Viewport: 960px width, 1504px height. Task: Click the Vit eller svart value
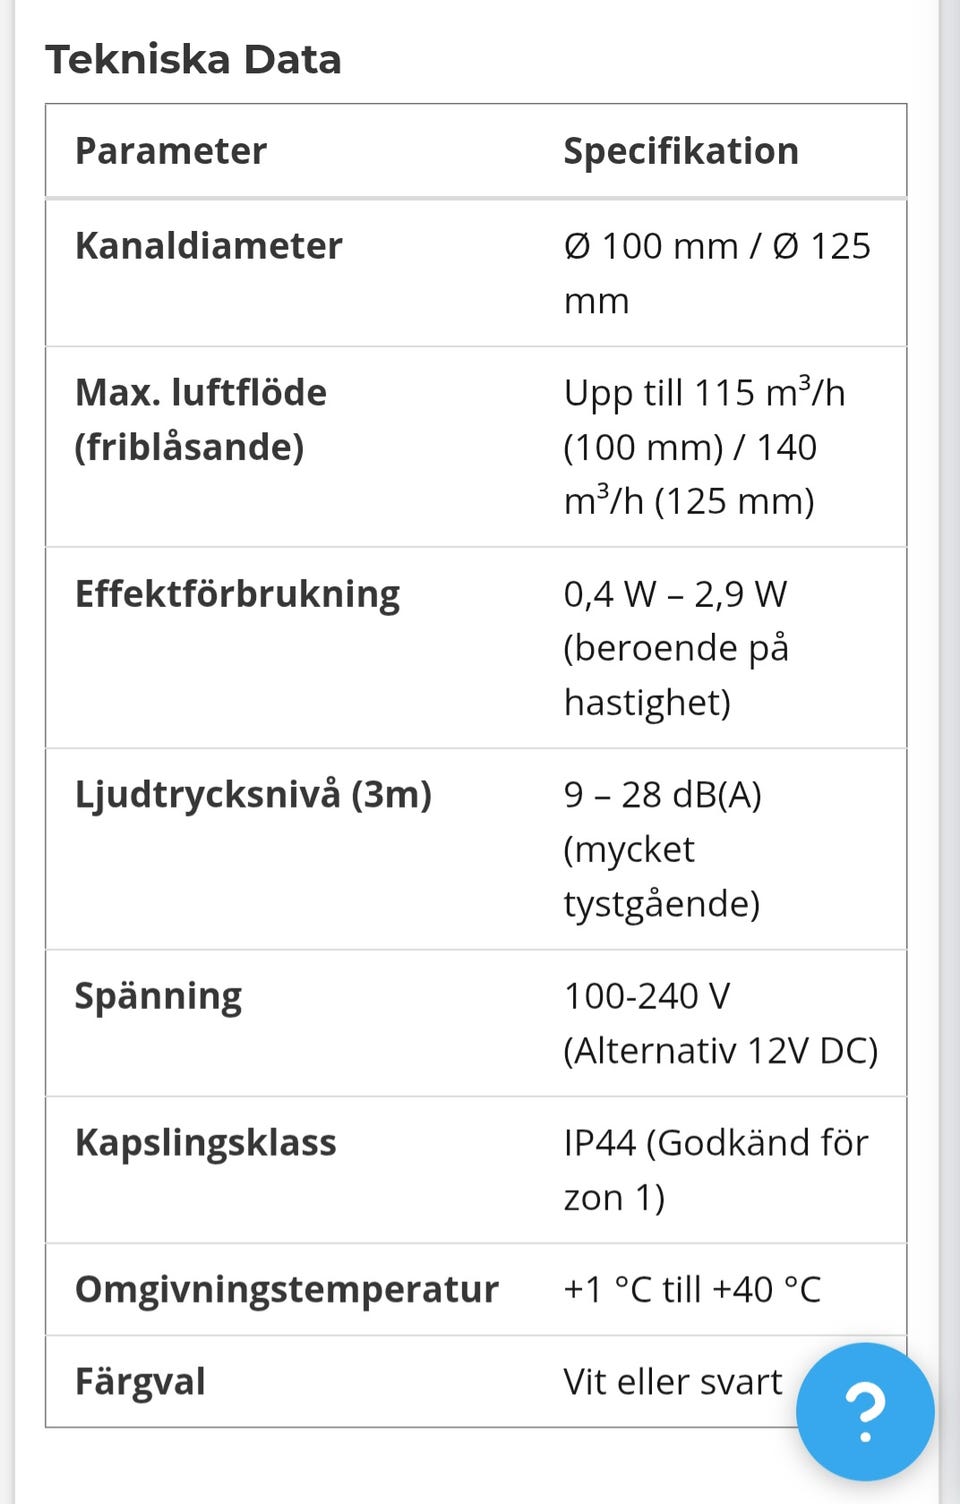[673, 1382]
